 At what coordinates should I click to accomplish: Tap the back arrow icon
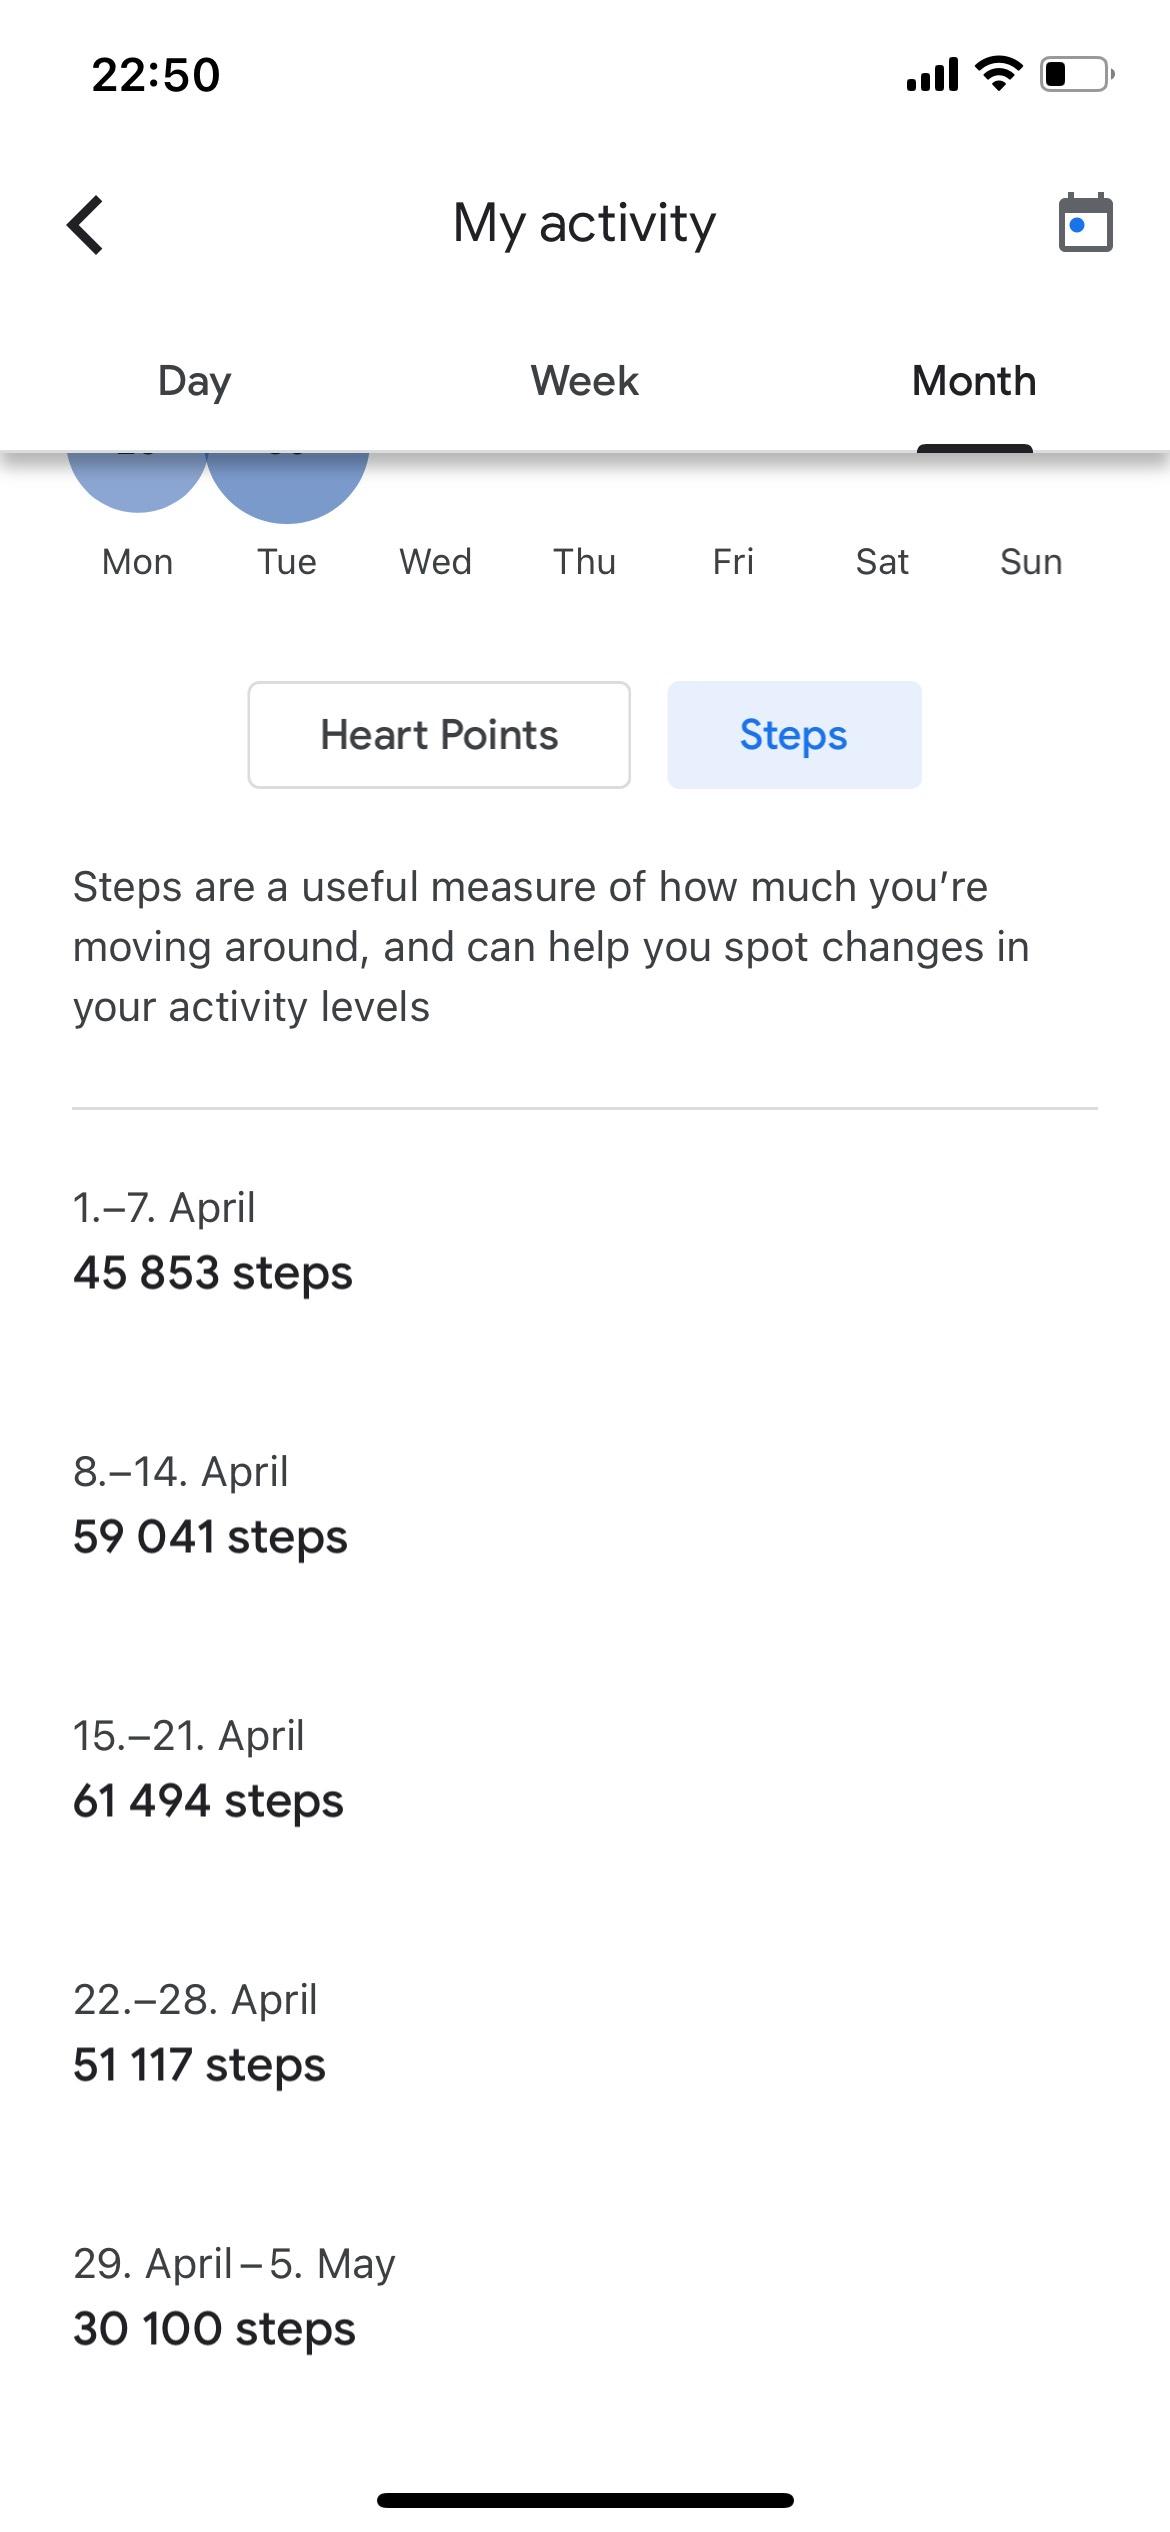[x=86, y=224]
